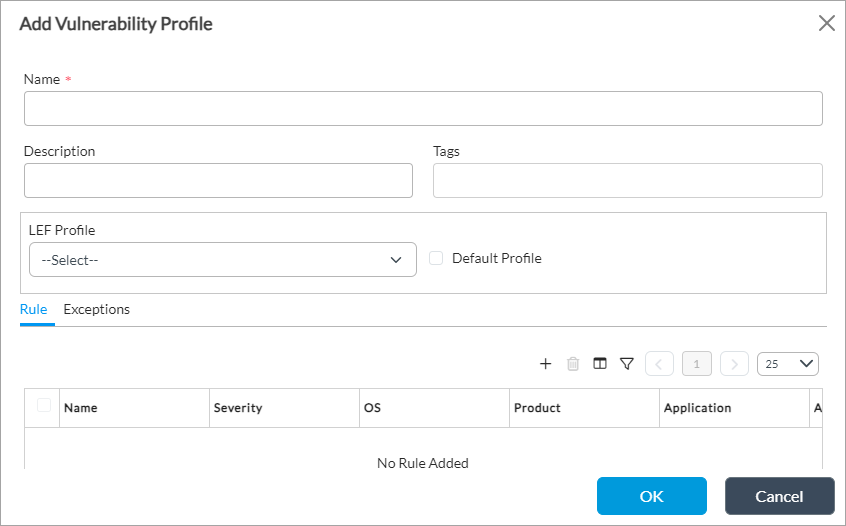Viewport: 846px width, 526px height.
Task: Toggle select-all checkbox in table header
Action: (x=44, y=405)
